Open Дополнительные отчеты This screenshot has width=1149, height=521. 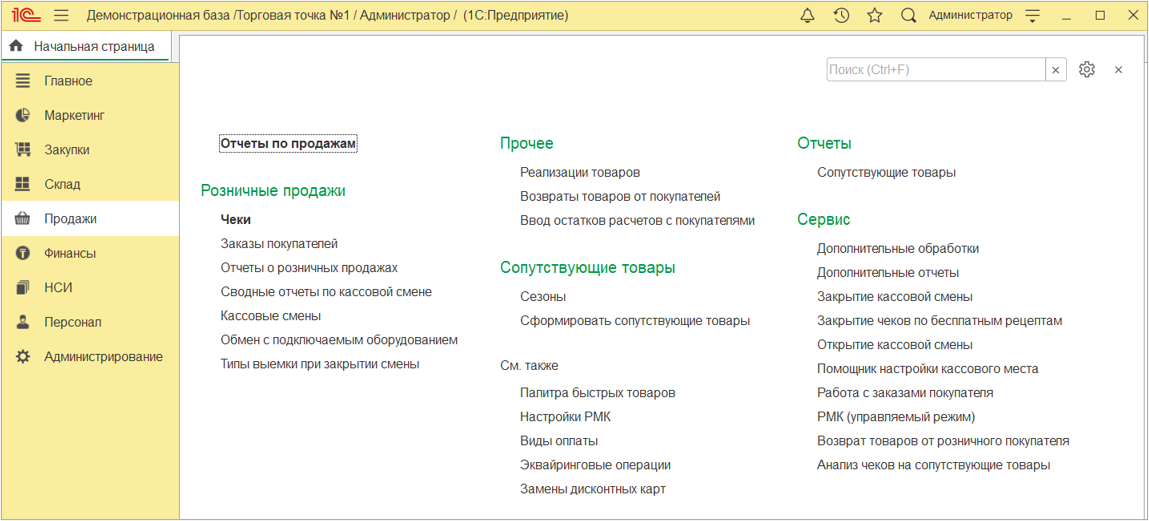(888, 273)
